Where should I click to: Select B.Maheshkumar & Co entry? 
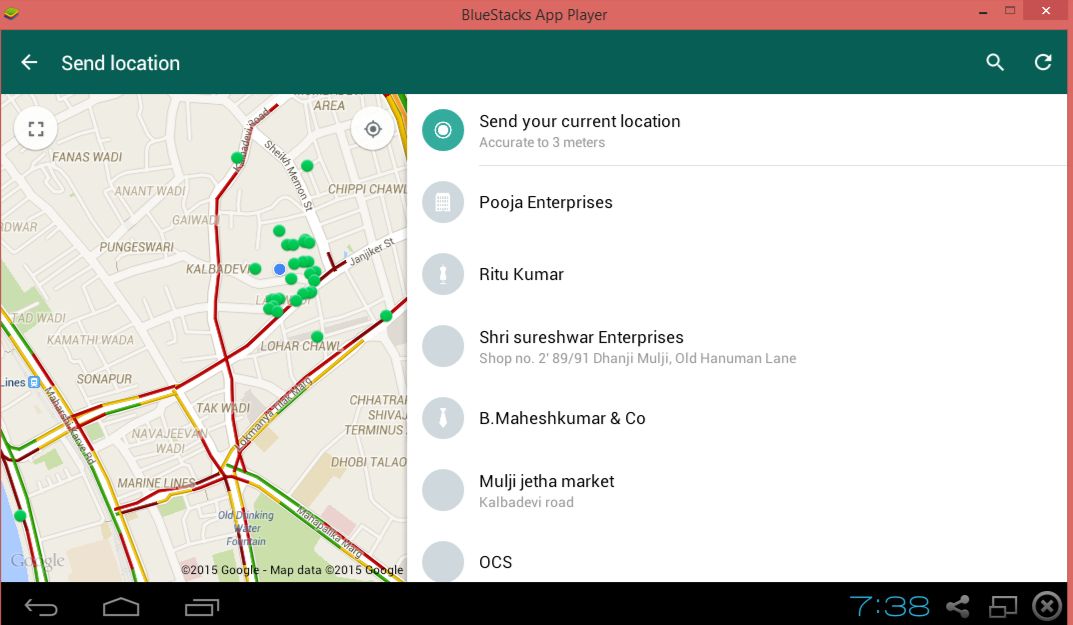(737, 418)
